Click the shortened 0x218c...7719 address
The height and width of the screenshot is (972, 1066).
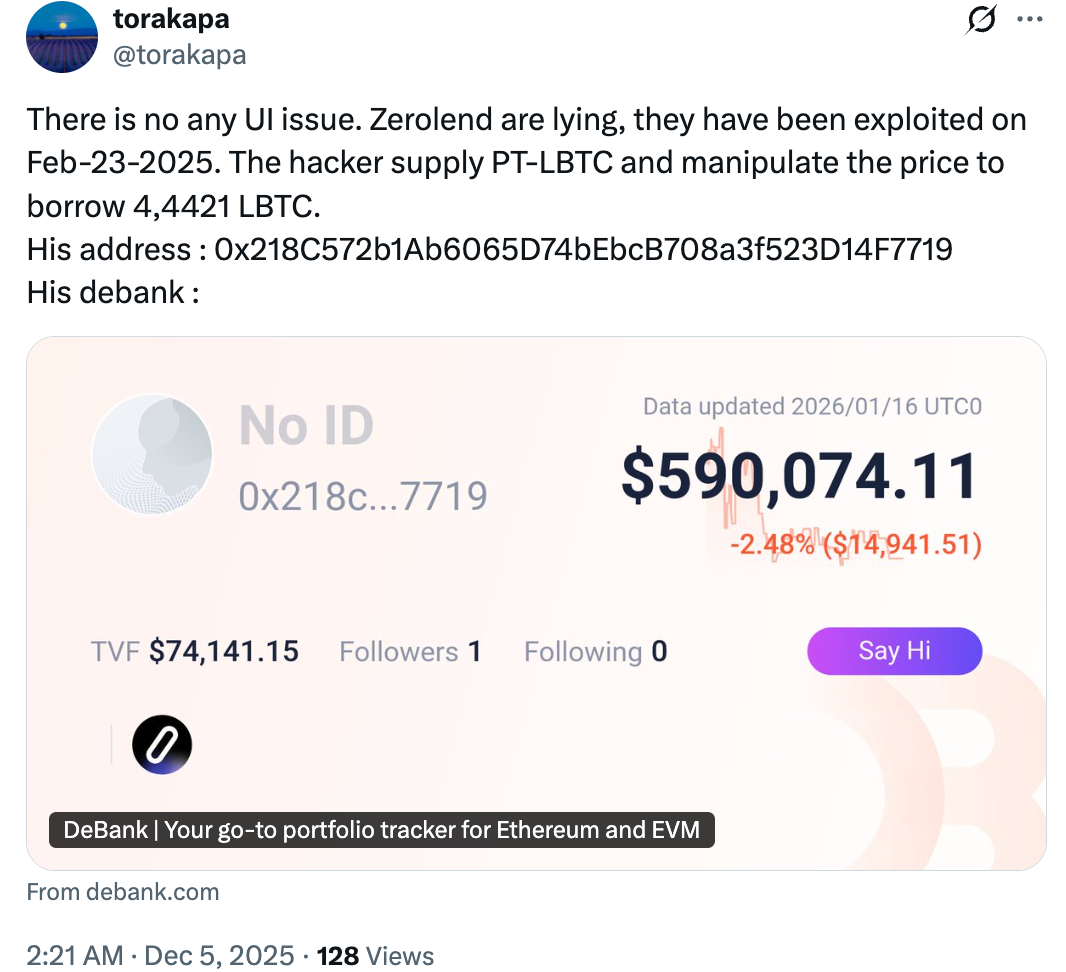click(362, 494)
